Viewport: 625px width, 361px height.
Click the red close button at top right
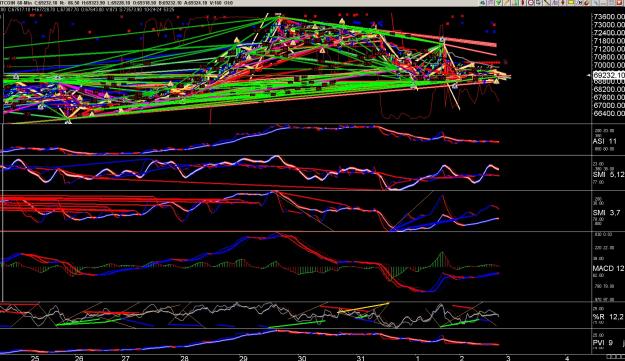coord(619,2)
